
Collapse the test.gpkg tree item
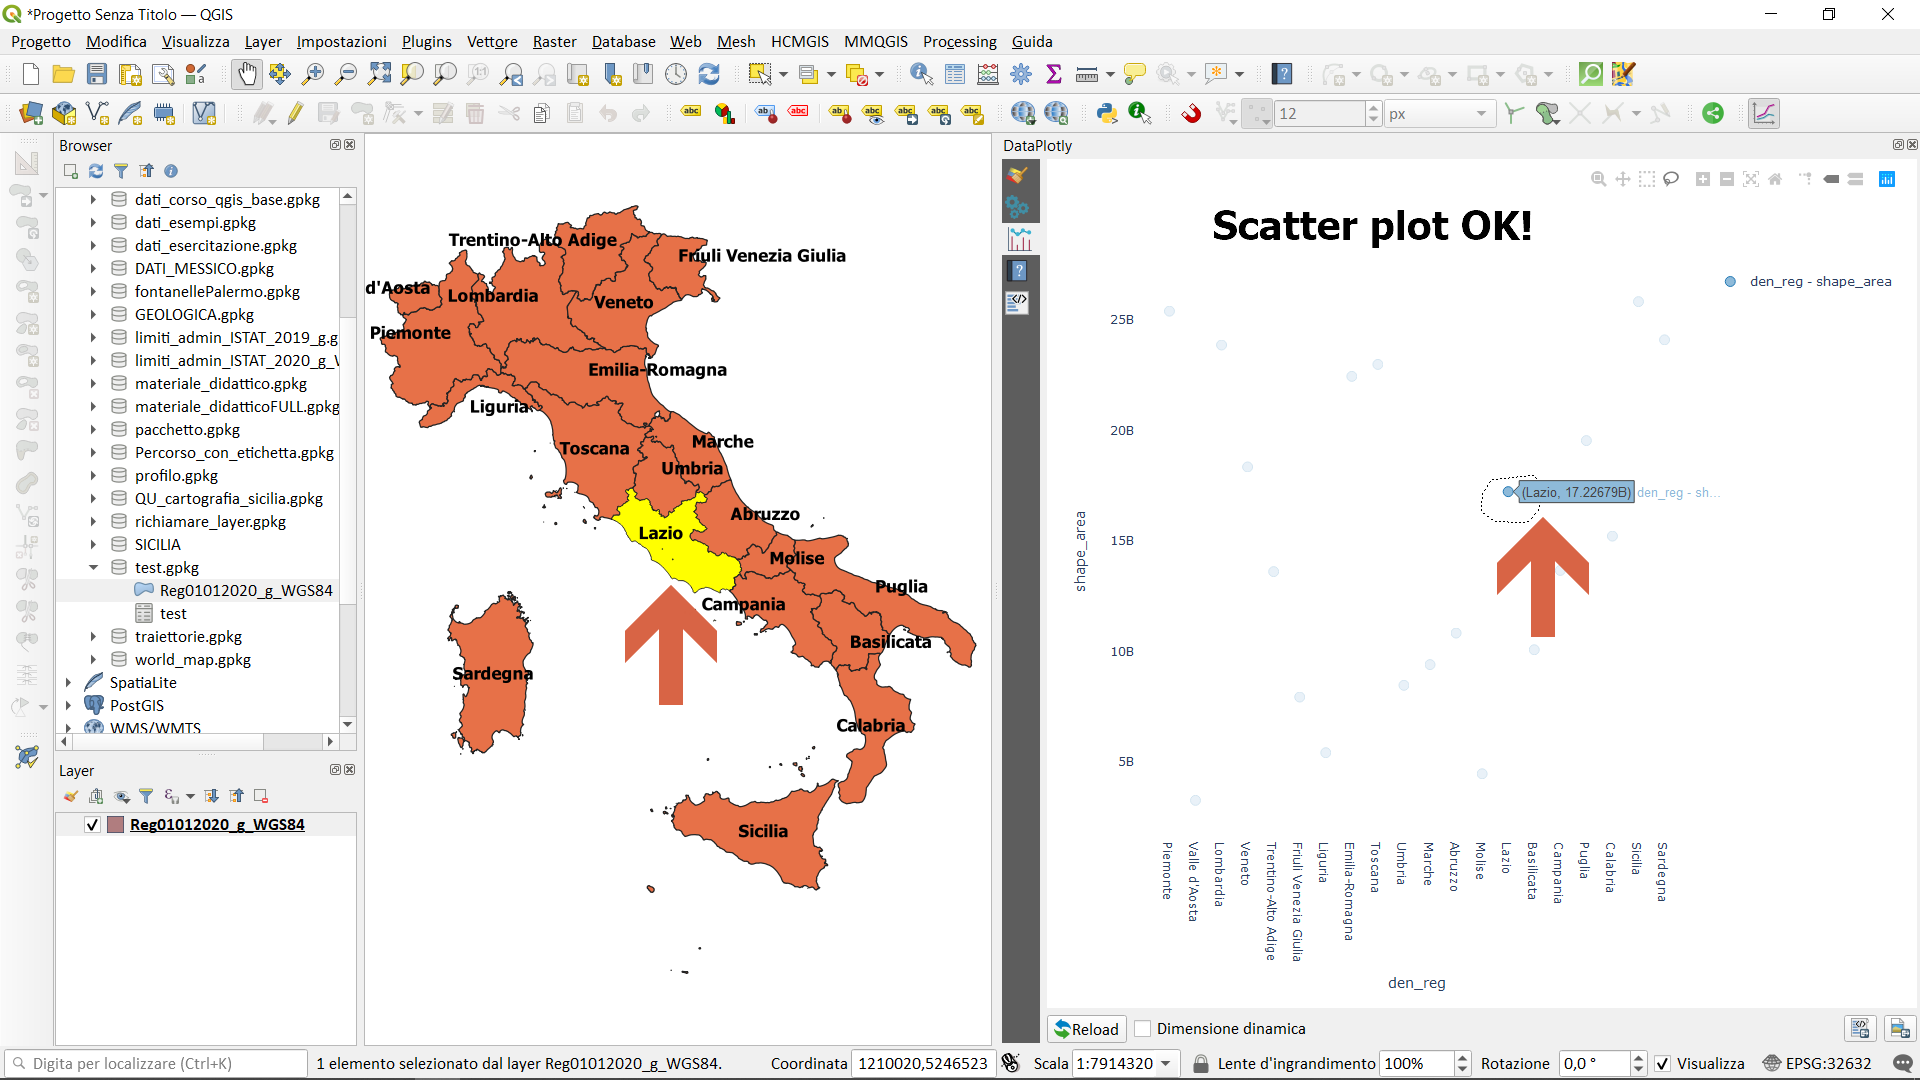click(94, 567)
